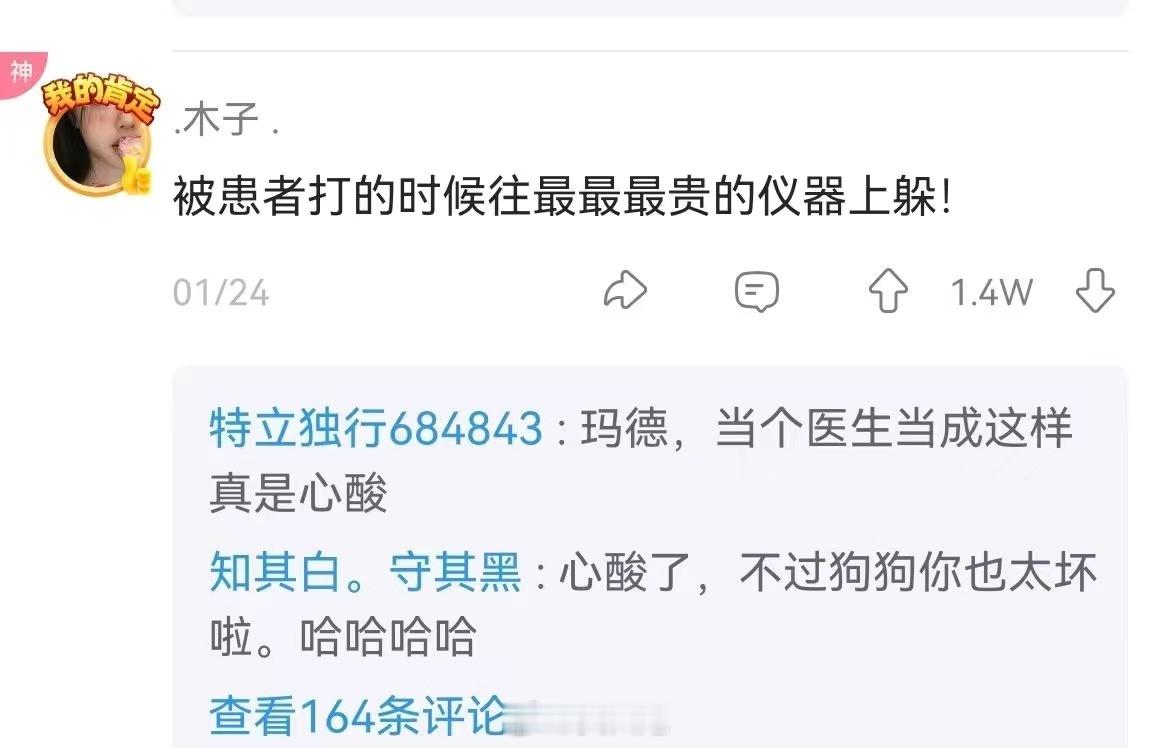
Task: Downvote the comment with the down arrow
Action: pyautogui.click(x=1095, y=291)
